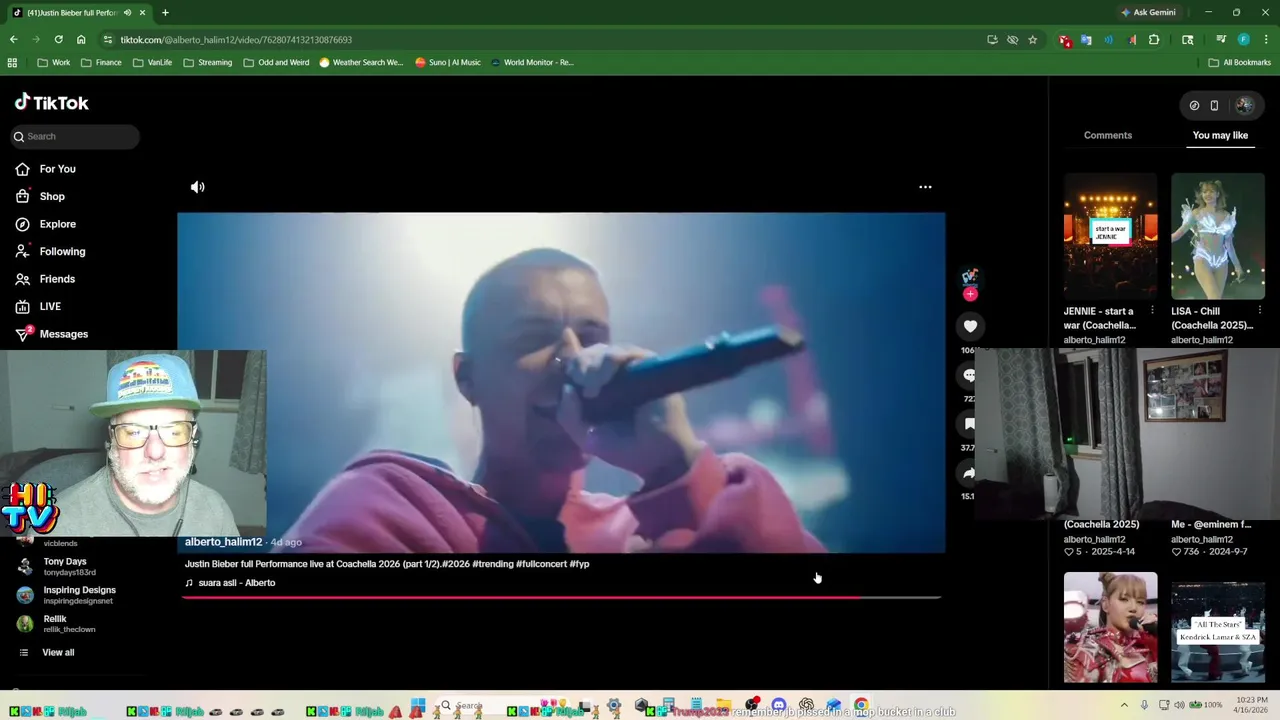The image size is (1280, 720).
Task: Open the TikTok coins icon in the header
Action: point(1194,105)
